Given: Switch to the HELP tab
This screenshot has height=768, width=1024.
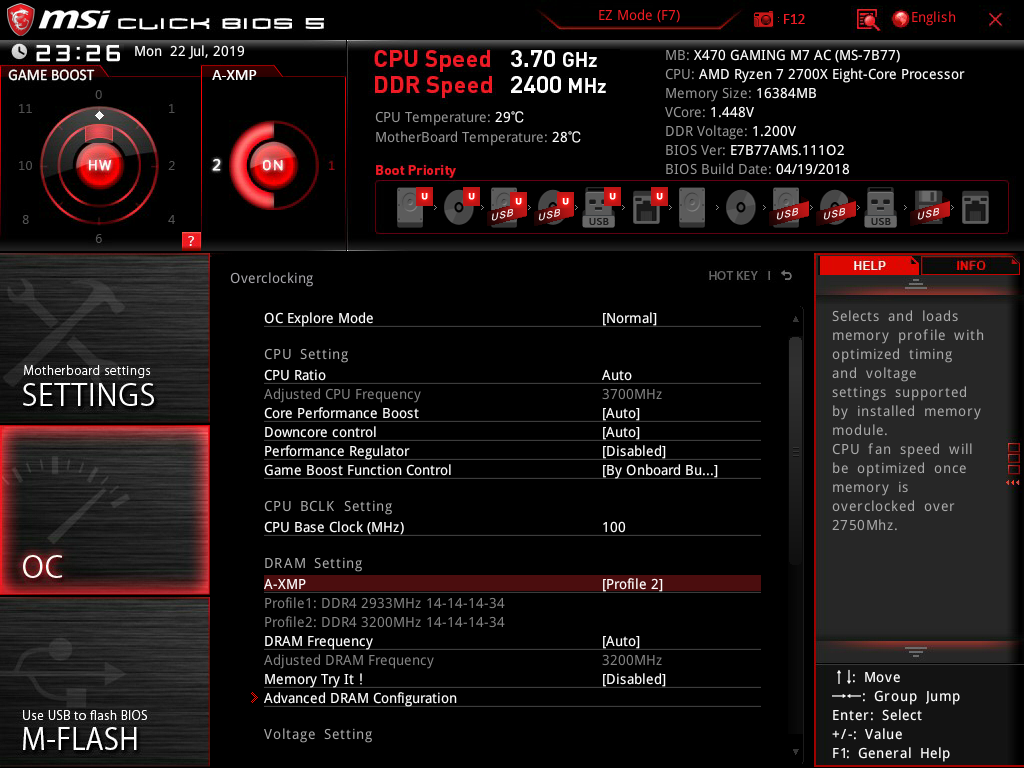Looking at the screenshot, I should (x=869, y=265).
